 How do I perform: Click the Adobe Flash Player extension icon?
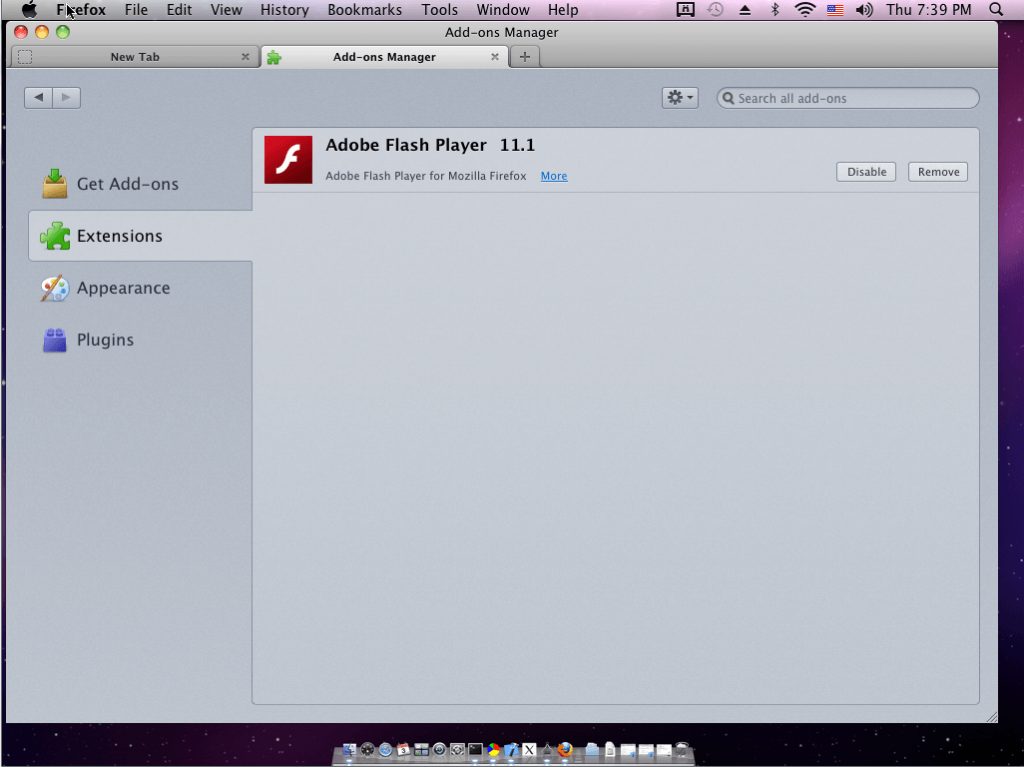[287, 160]
